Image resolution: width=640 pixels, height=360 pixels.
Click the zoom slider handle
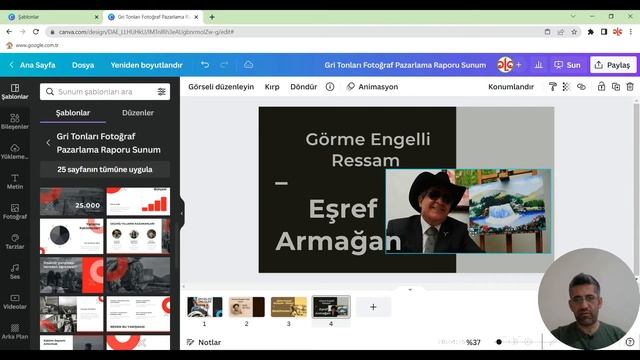[498, 342]
